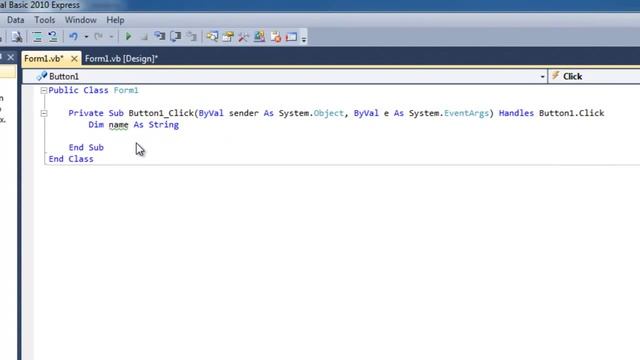The image size is (640, 360).
Task: Open the Error List icon
Action: tap(276, 37)
